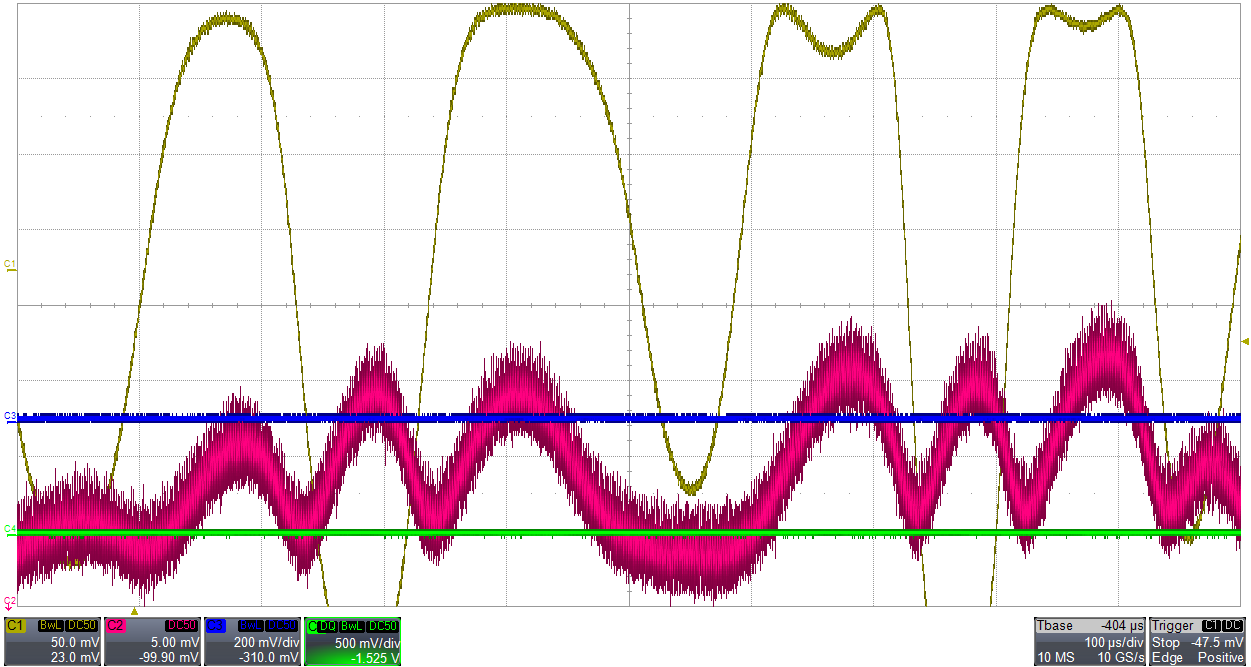Screen dimensions: 1251x667
Task: Click the BwL badge in the C1 descriptor
Action: point(51,625)
